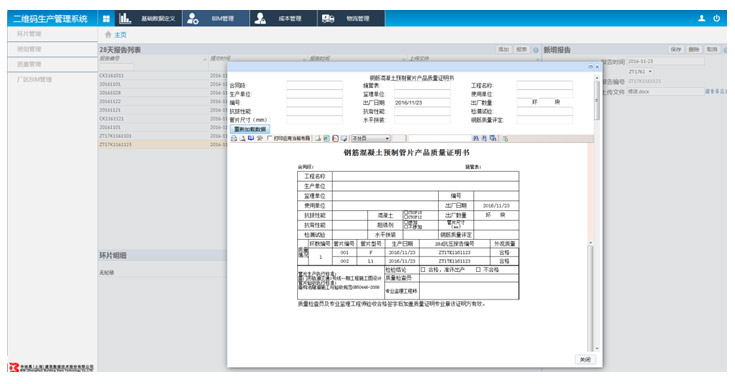
Task: Click 生产单位 input field
Action: (315, 94)
